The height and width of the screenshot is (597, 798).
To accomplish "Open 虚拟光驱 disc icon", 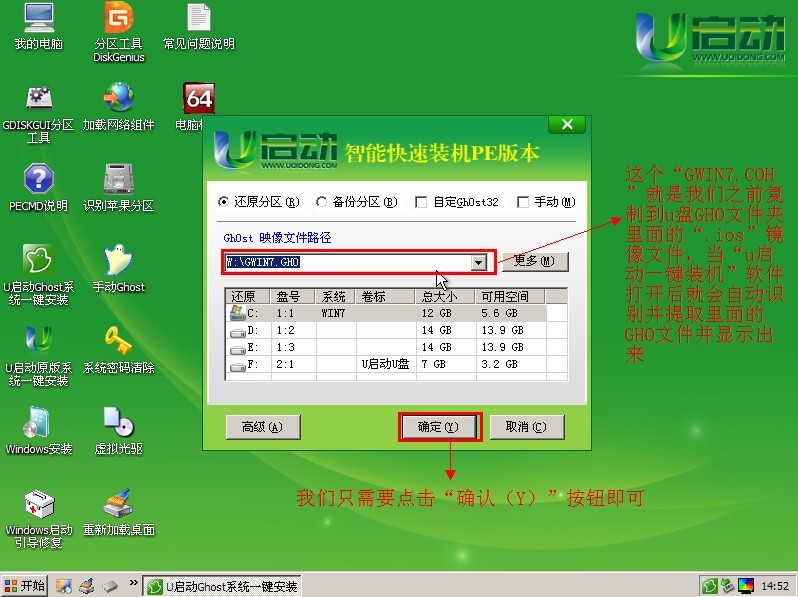I will (119, 431).
